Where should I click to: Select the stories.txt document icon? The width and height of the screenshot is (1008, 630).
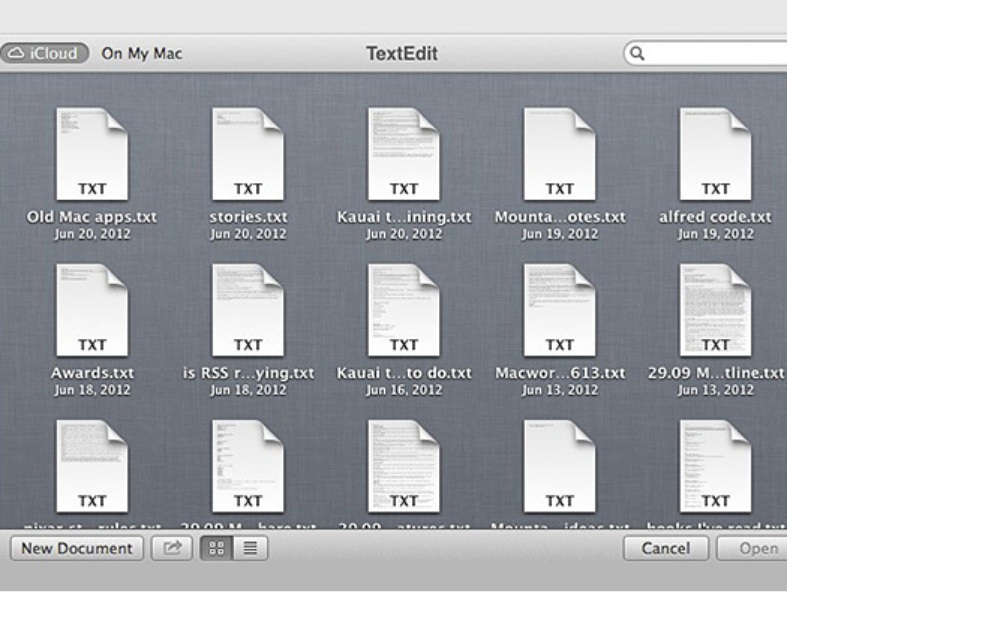click(x=248, y=155)
